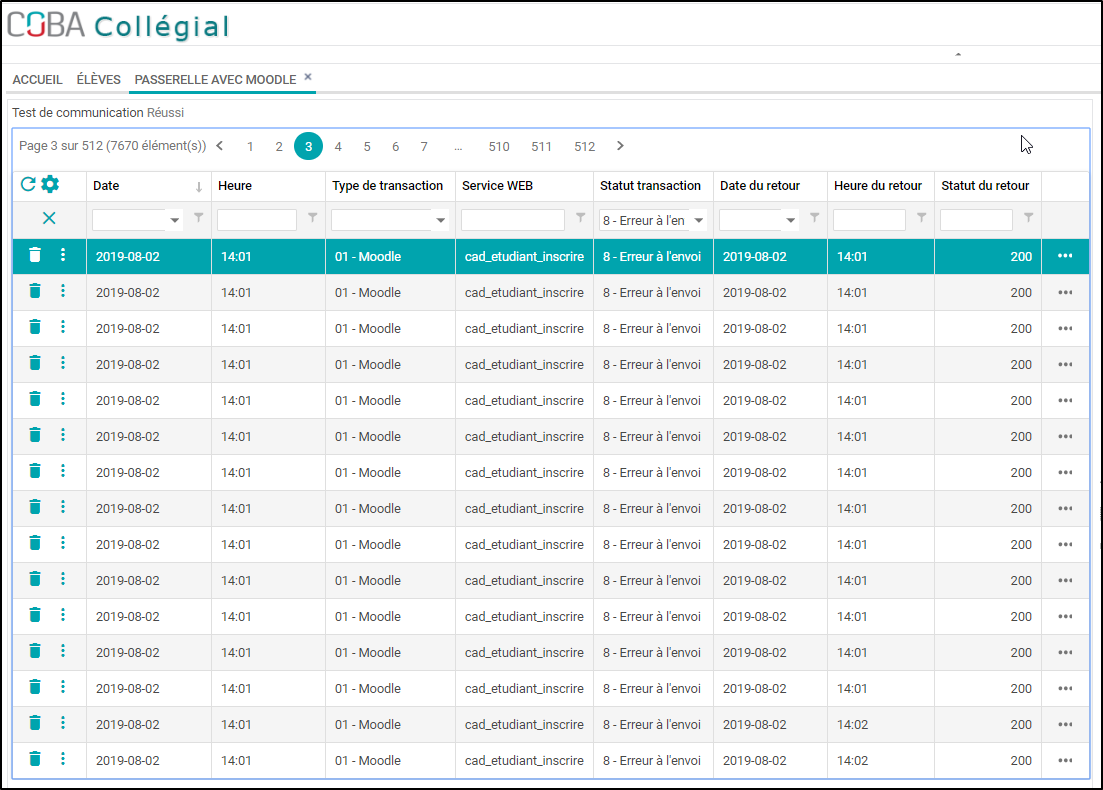Switch to the ACCUEIL tab

37,80
